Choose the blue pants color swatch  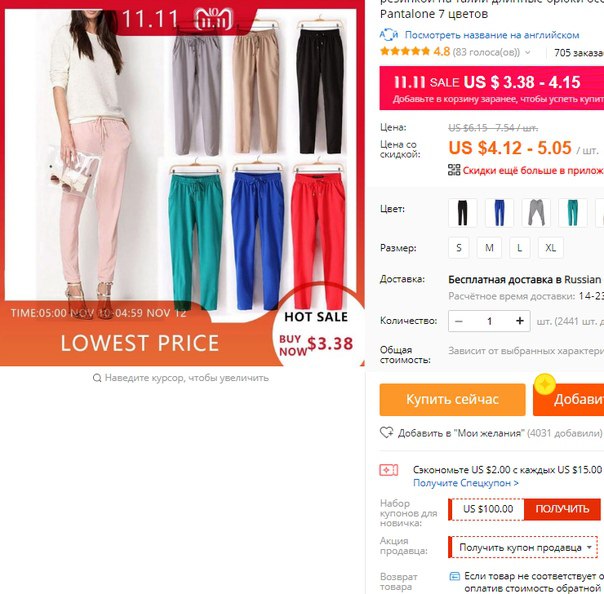click(499, 213)
